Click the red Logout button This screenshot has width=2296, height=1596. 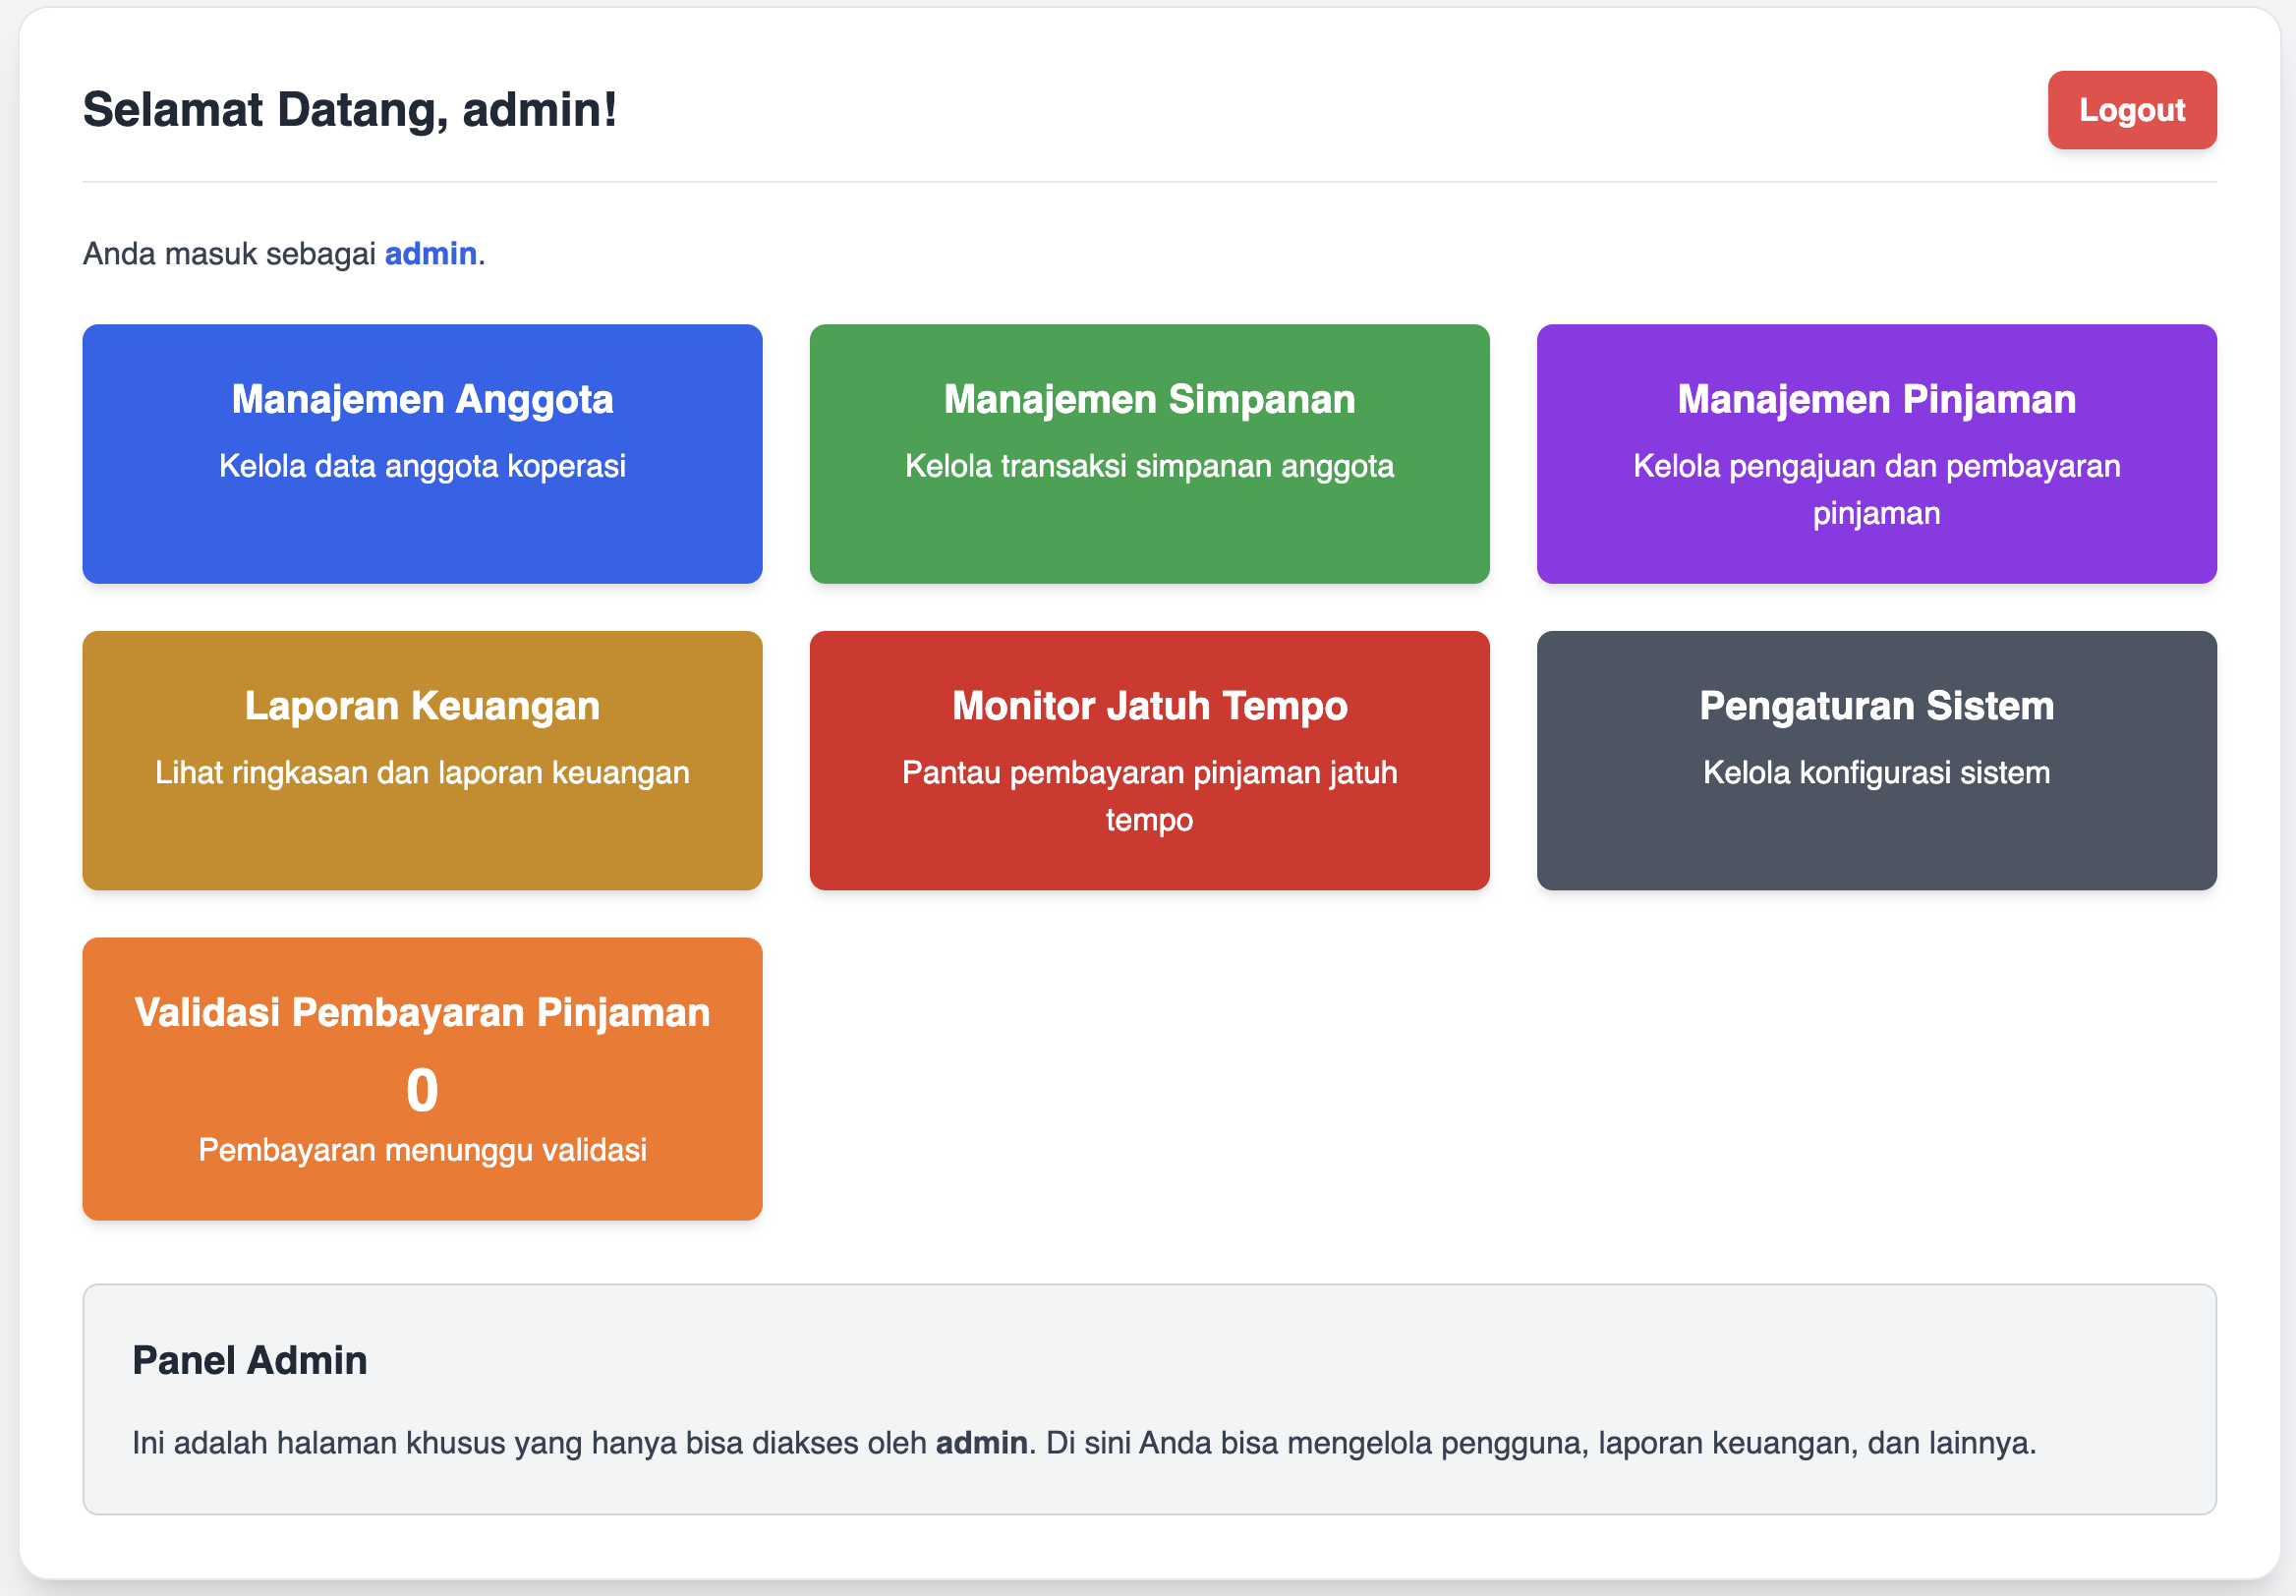[2131, 110]
